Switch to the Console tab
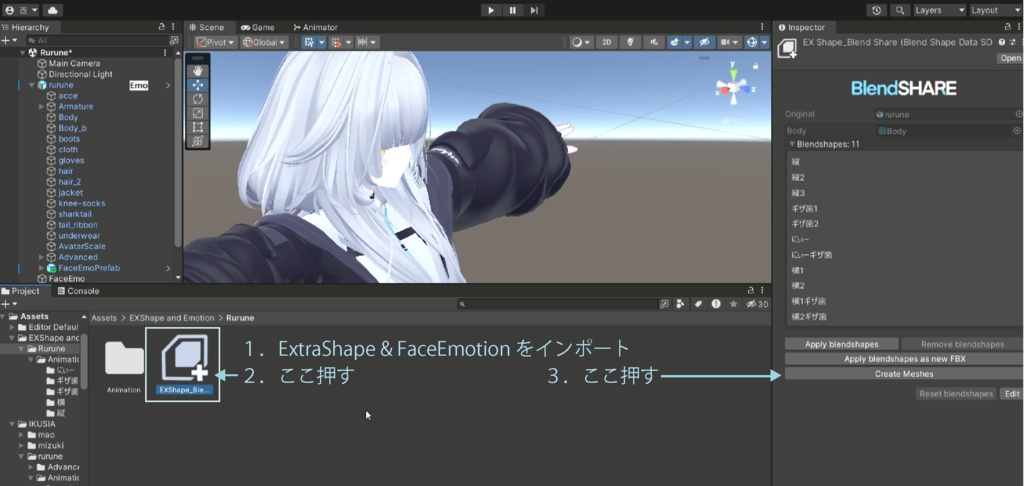This screenshot has width=1024, height=486. coord(78,291)
